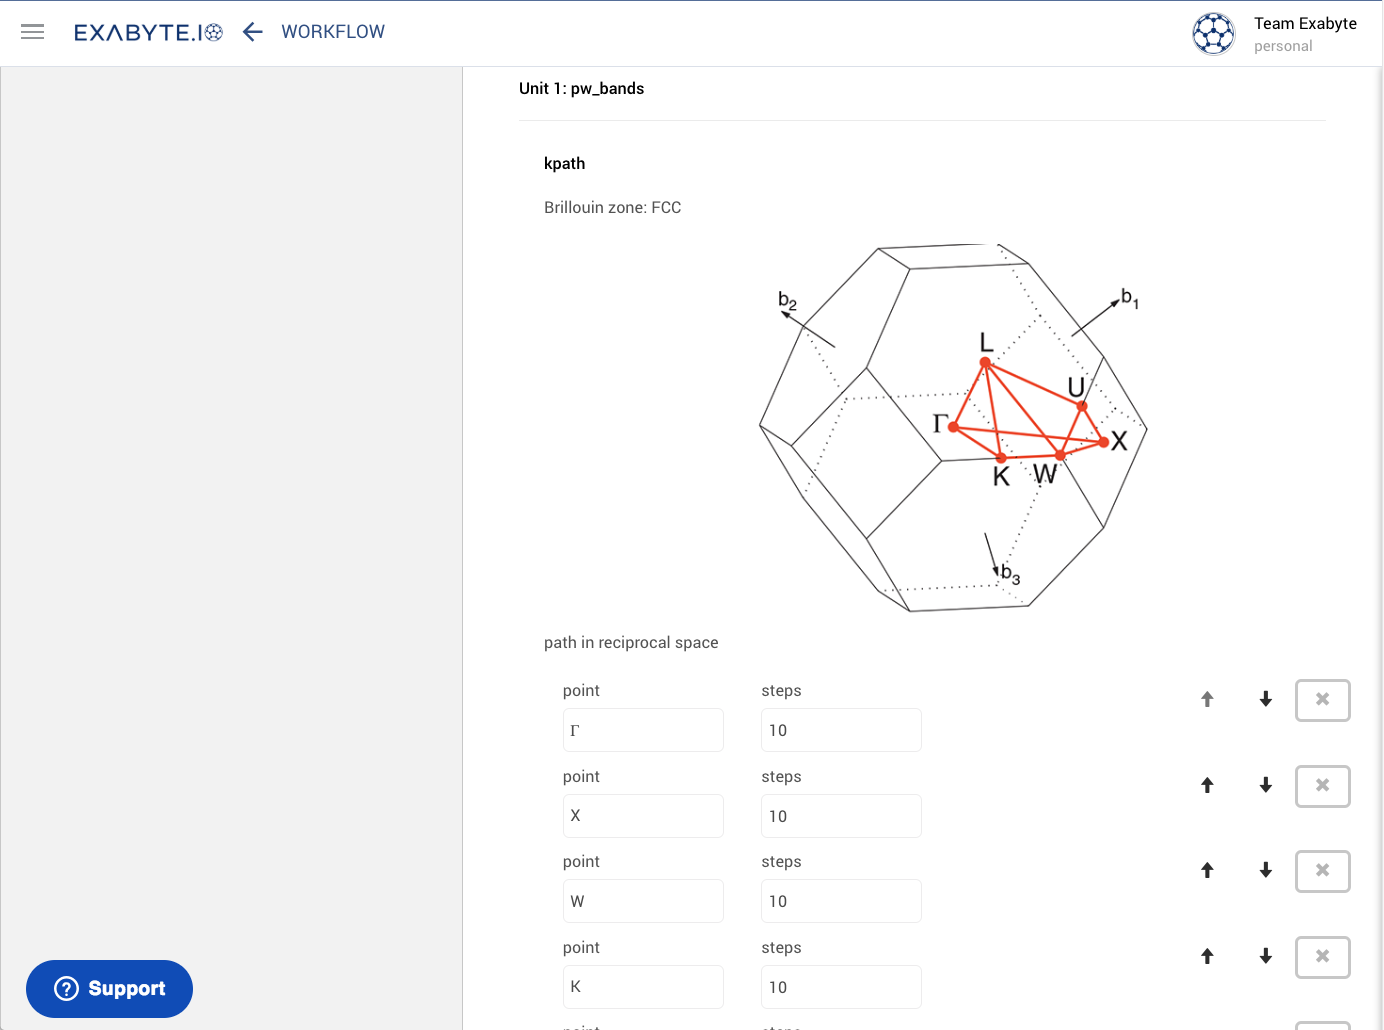
Task: Edit steps field for point X
Action: click(x=841, y=816)
